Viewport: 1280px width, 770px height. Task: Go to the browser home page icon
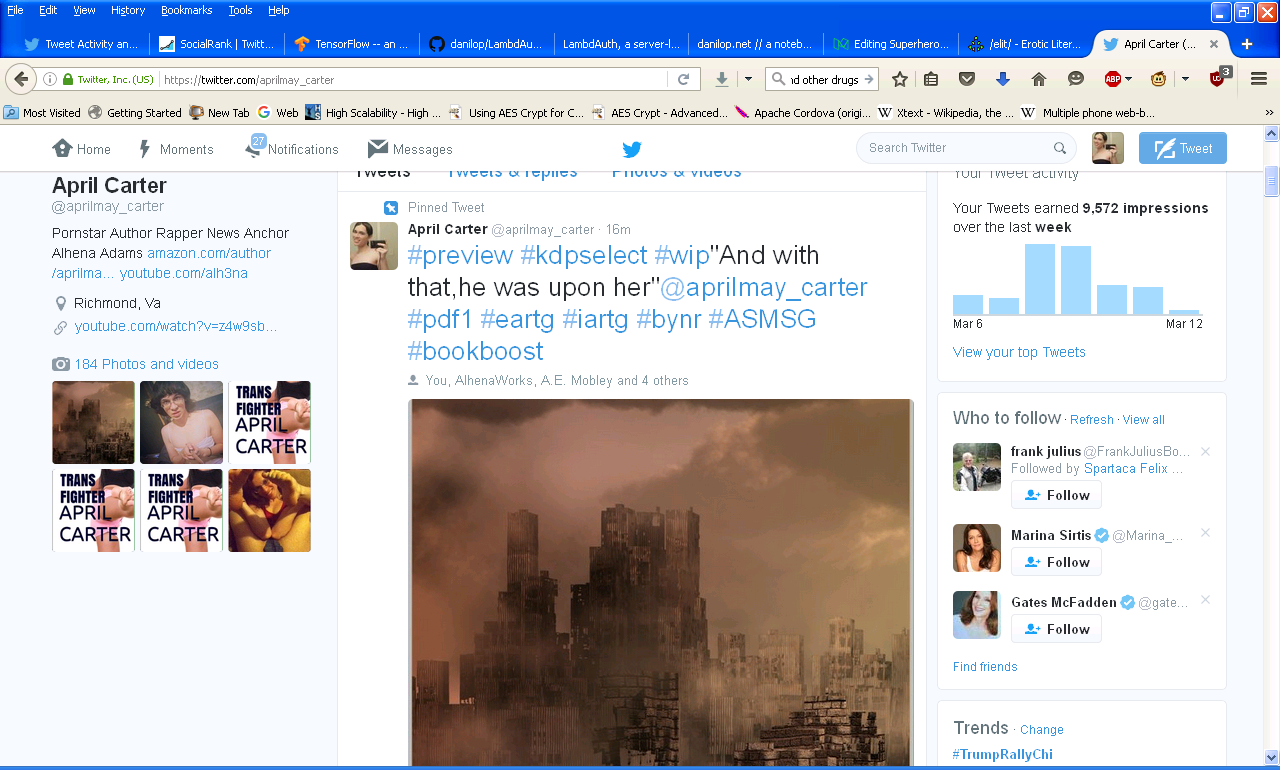[1039, 79]
